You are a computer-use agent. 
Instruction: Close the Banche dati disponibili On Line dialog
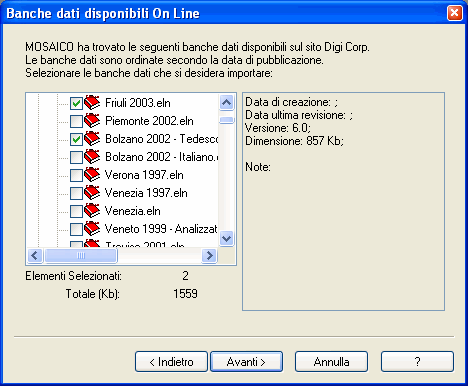click(x=455, y=13)
